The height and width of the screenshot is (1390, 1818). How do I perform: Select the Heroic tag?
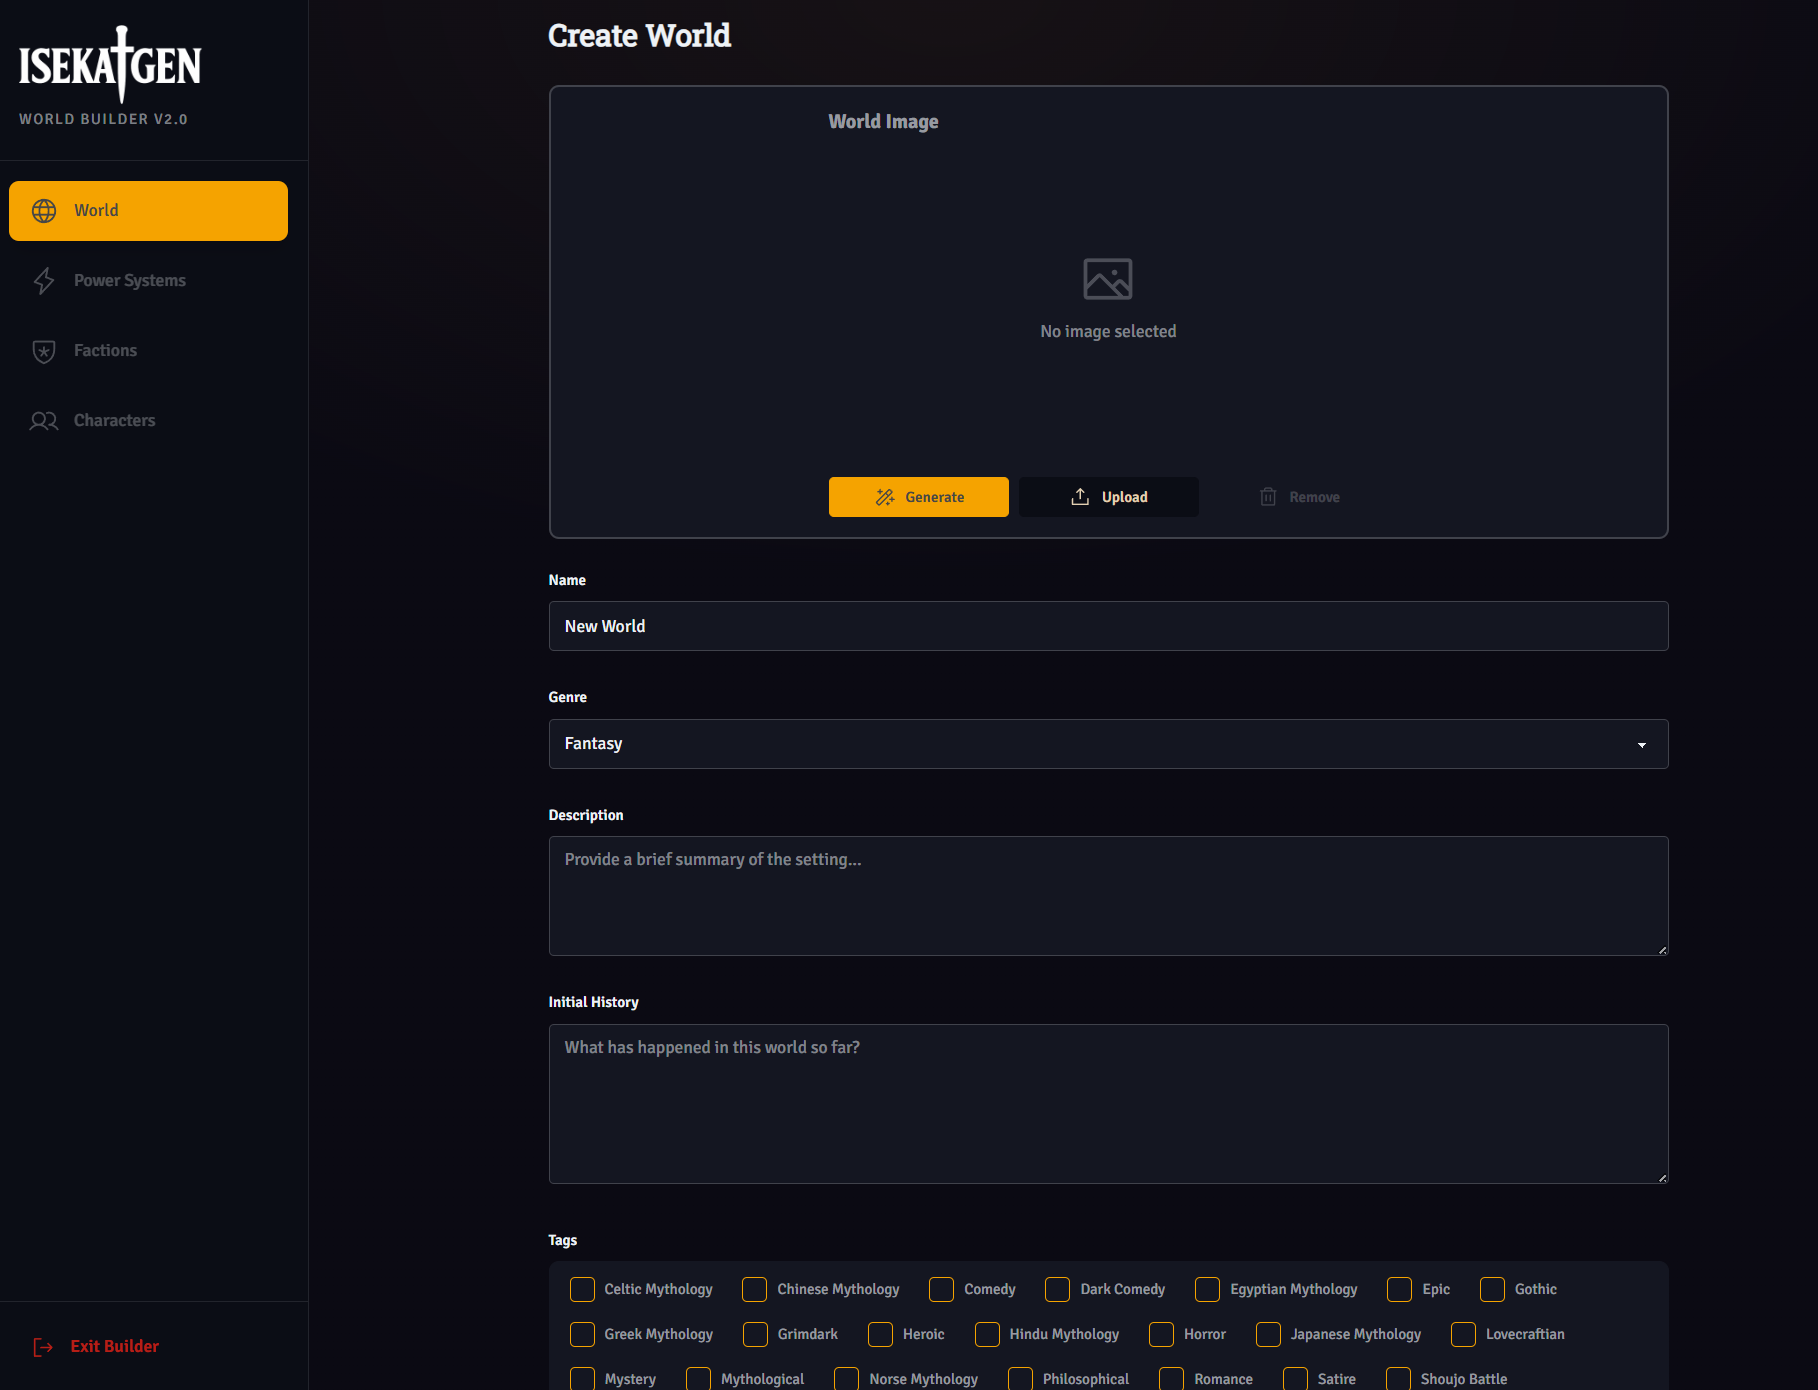coord(880,1335)
